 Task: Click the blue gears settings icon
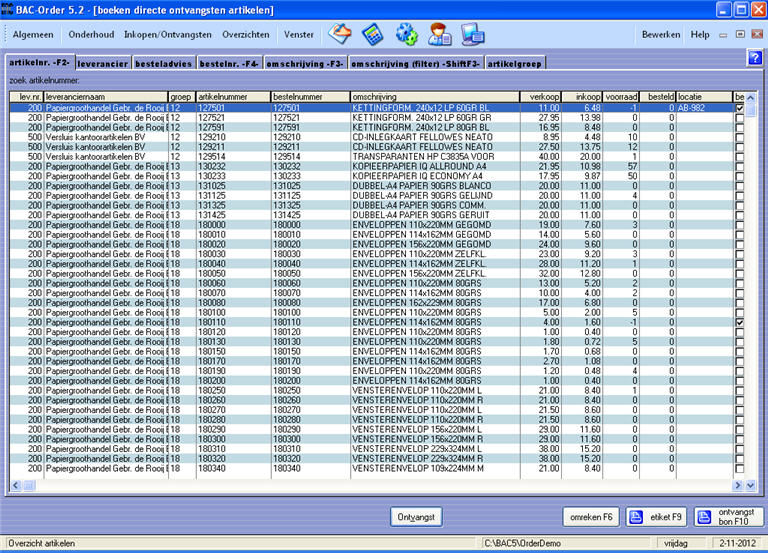(407, 34)
